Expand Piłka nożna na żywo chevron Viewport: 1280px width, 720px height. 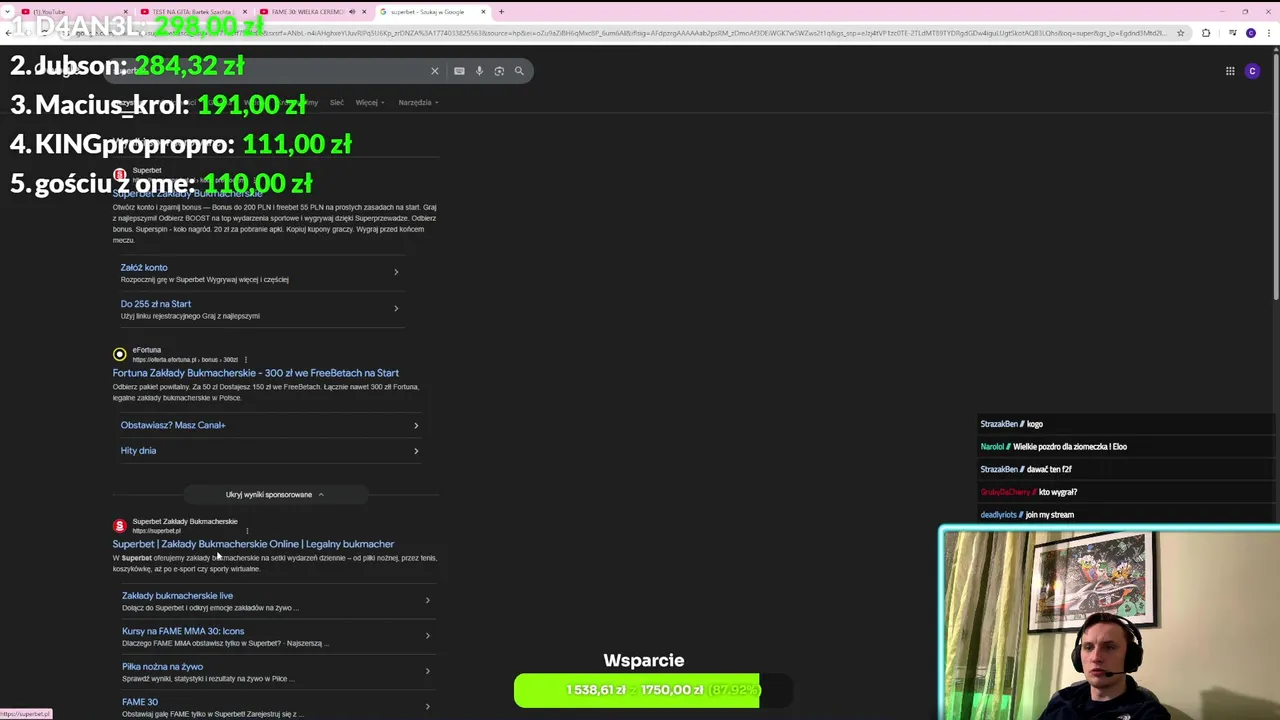pos(427,671)
